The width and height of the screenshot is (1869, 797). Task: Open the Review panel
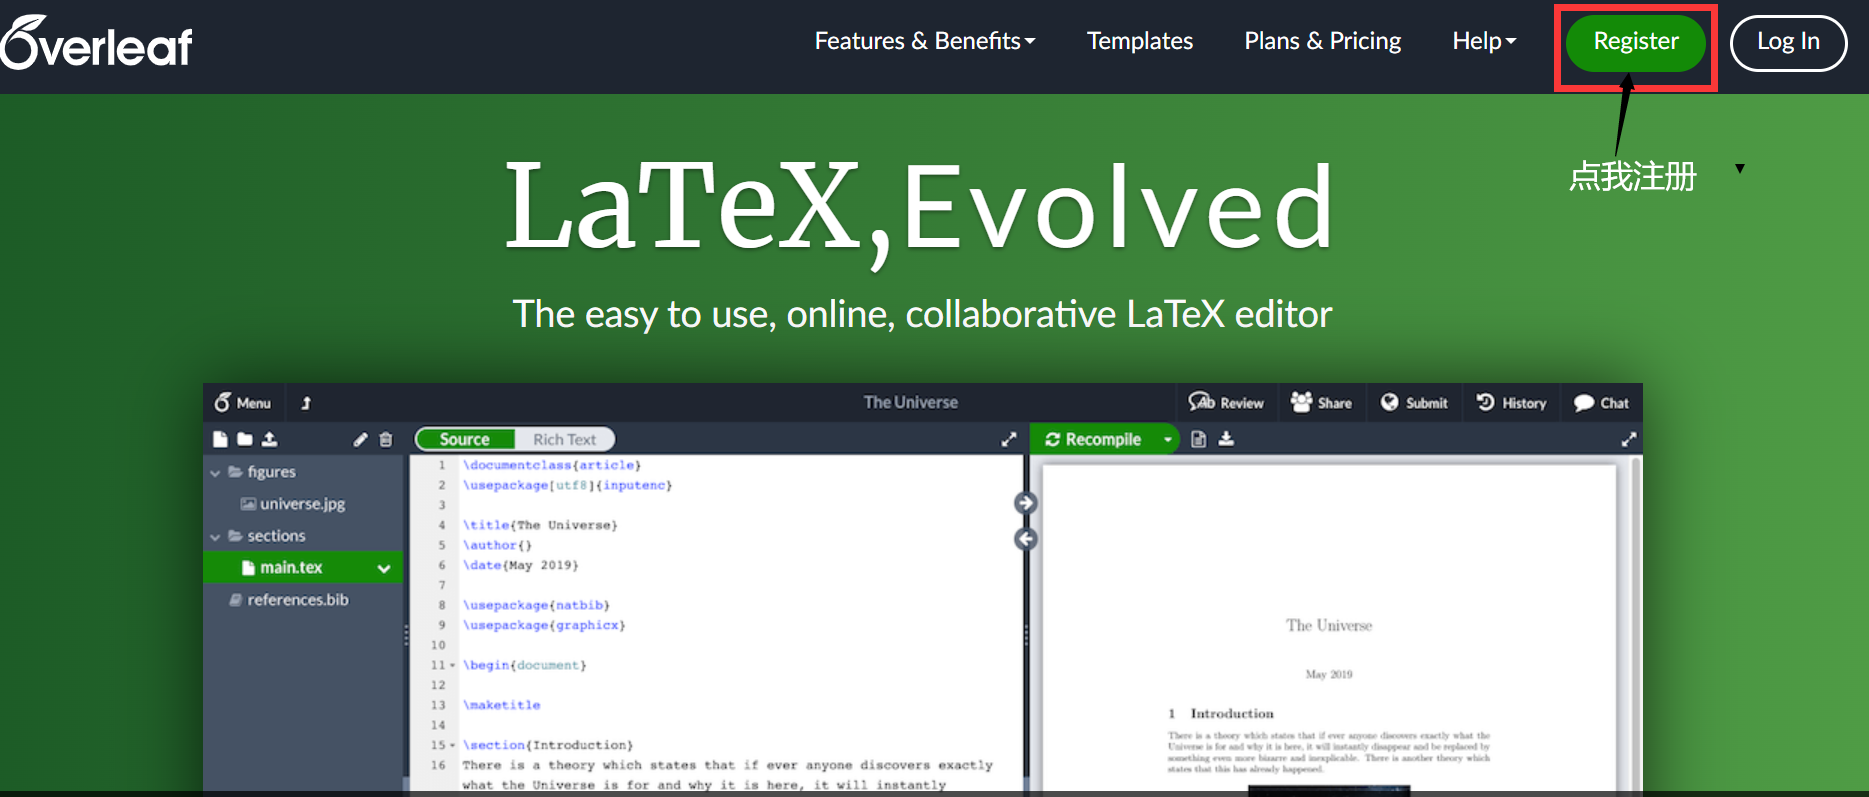1226,402
